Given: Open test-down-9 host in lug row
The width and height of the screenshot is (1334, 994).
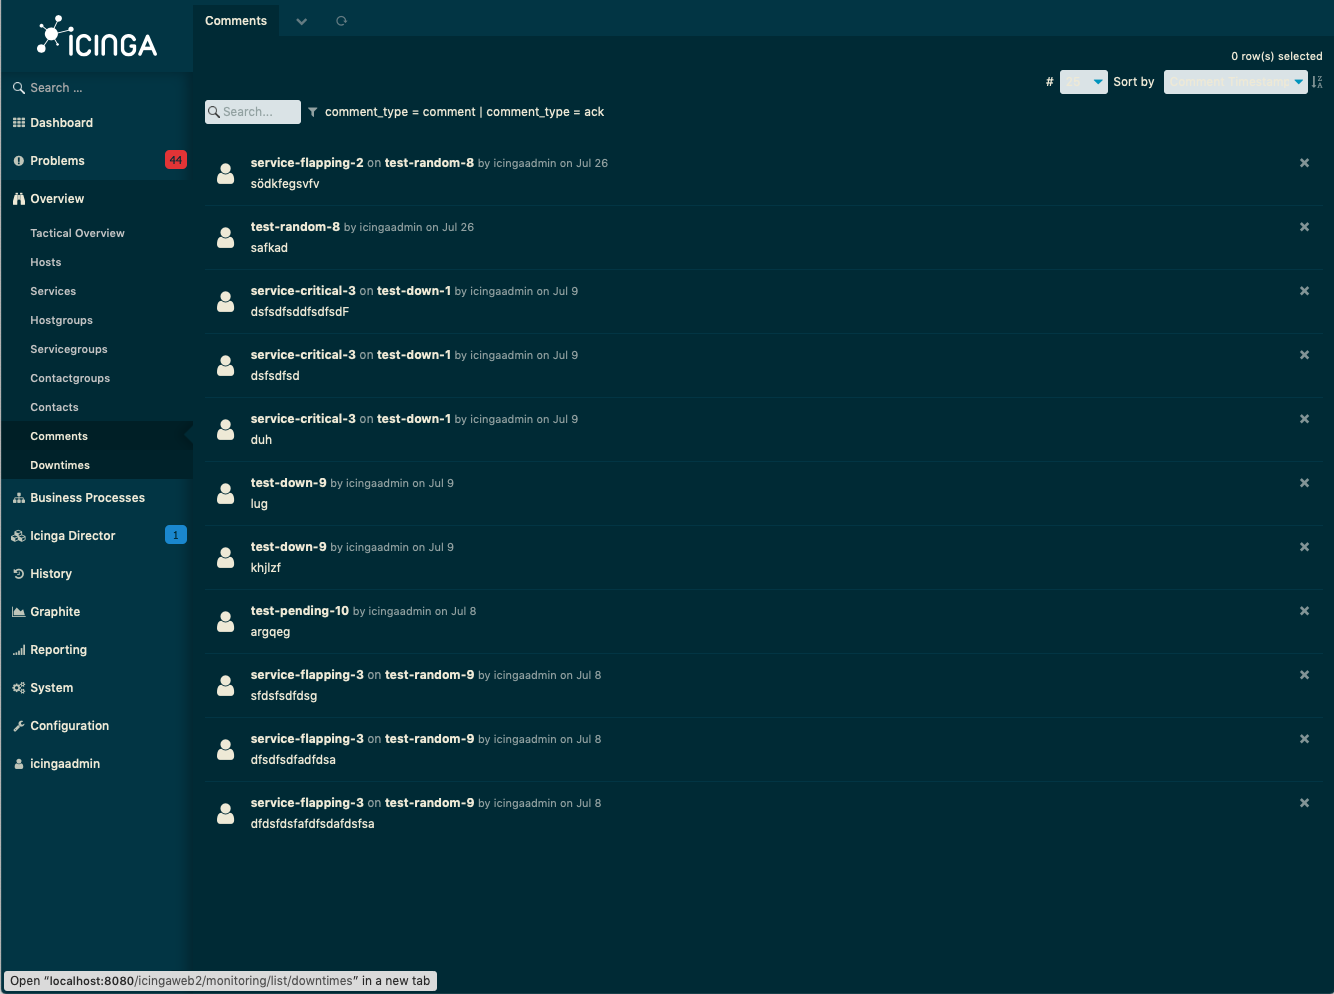Looking at the screenshot, I should pos(288,483).
